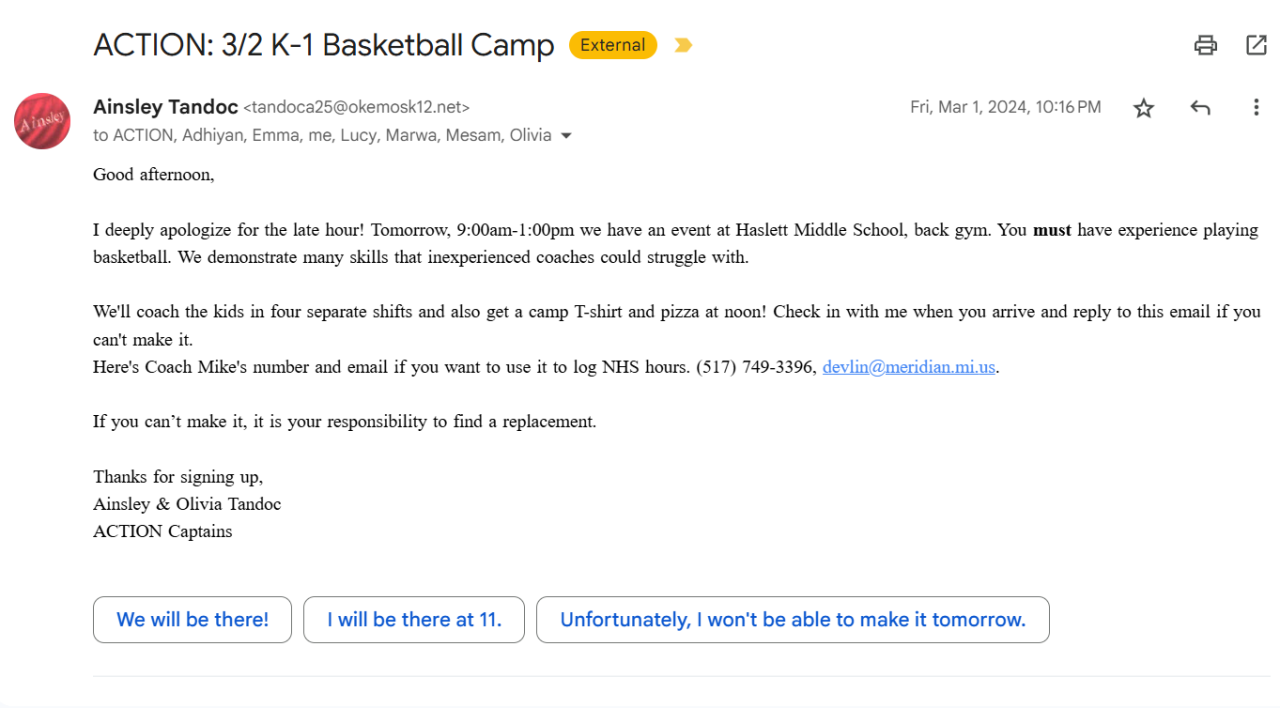Click Ainsley's red profile avatar
This screenshot has height=708, width=1280.
(x=42, y=121)
